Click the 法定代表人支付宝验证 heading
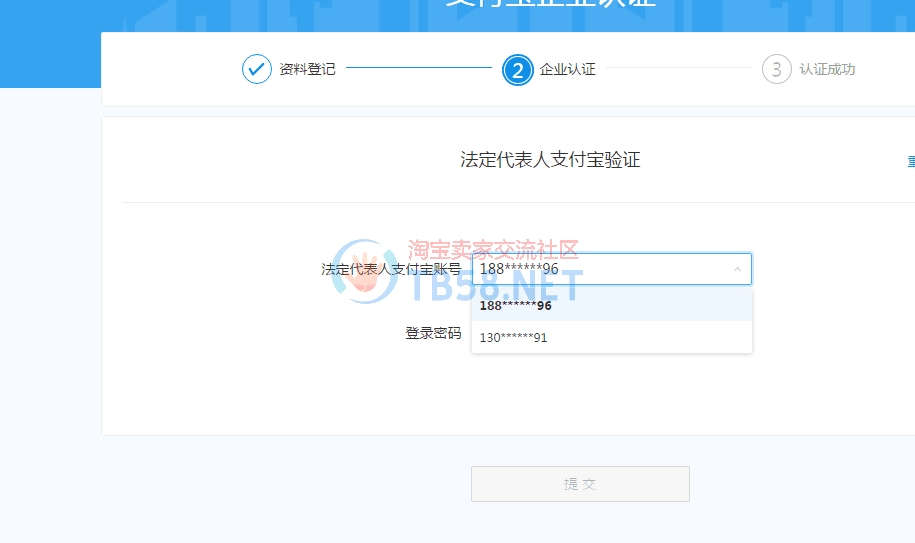The image size is (915, 543). [550, 159]
